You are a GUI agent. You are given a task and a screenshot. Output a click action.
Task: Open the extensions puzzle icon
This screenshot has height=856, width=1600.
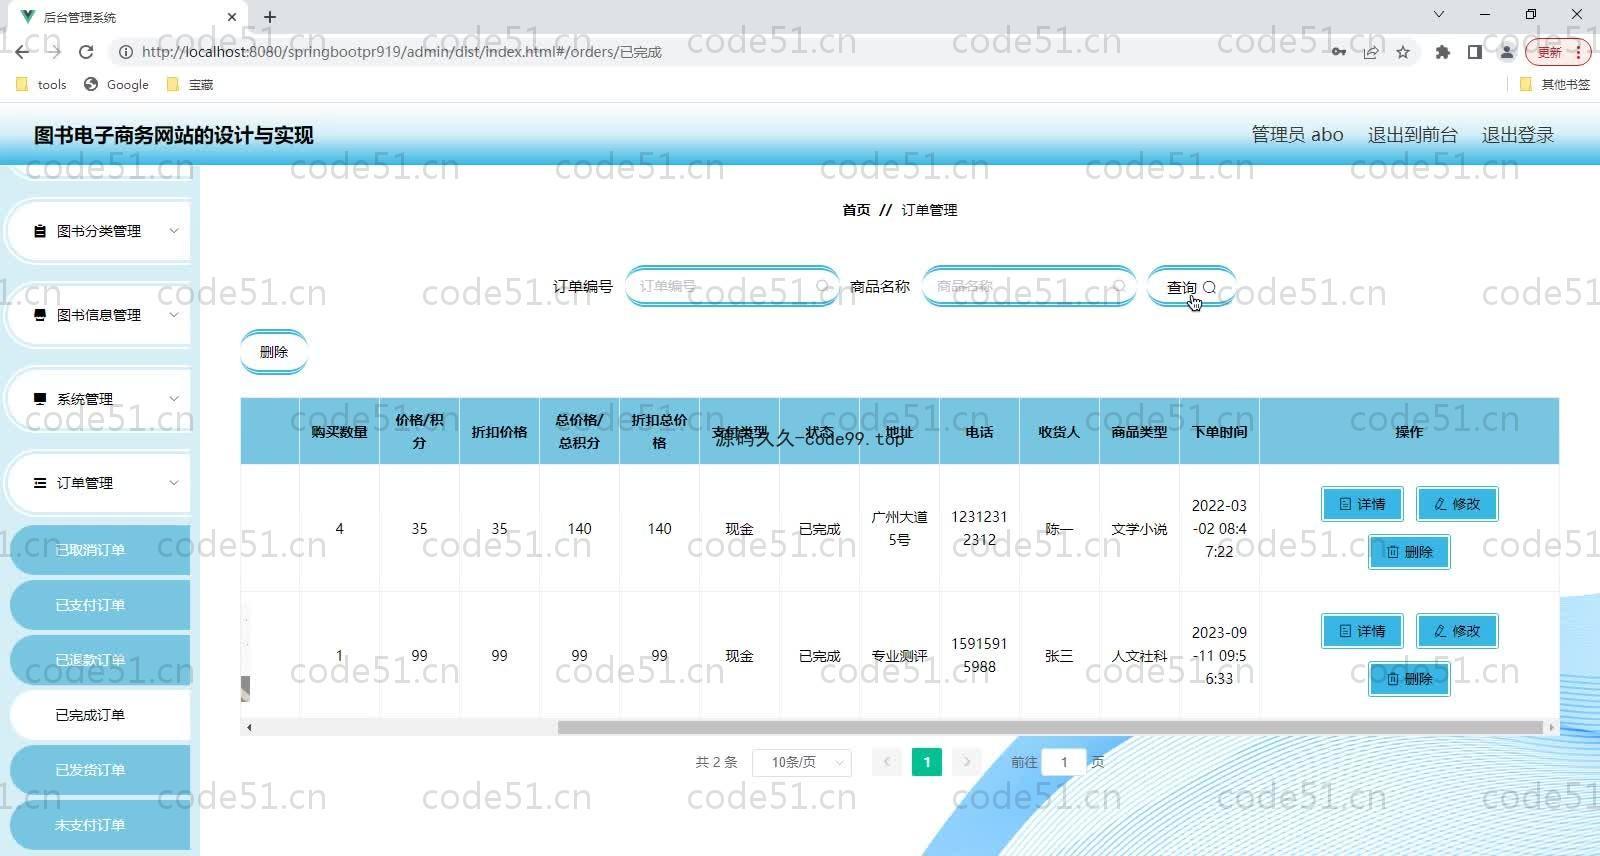point(1442,52)
